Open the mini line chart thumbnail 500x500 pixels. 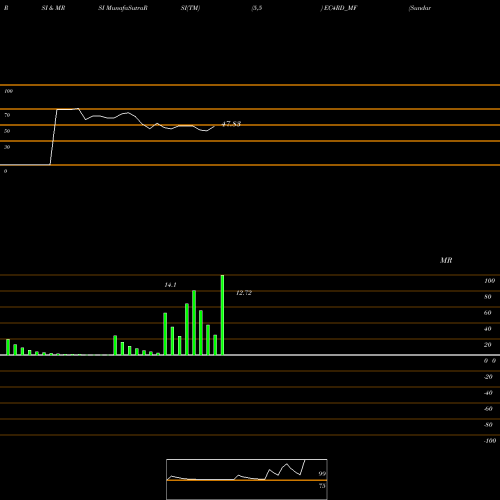tap(247, 479)
